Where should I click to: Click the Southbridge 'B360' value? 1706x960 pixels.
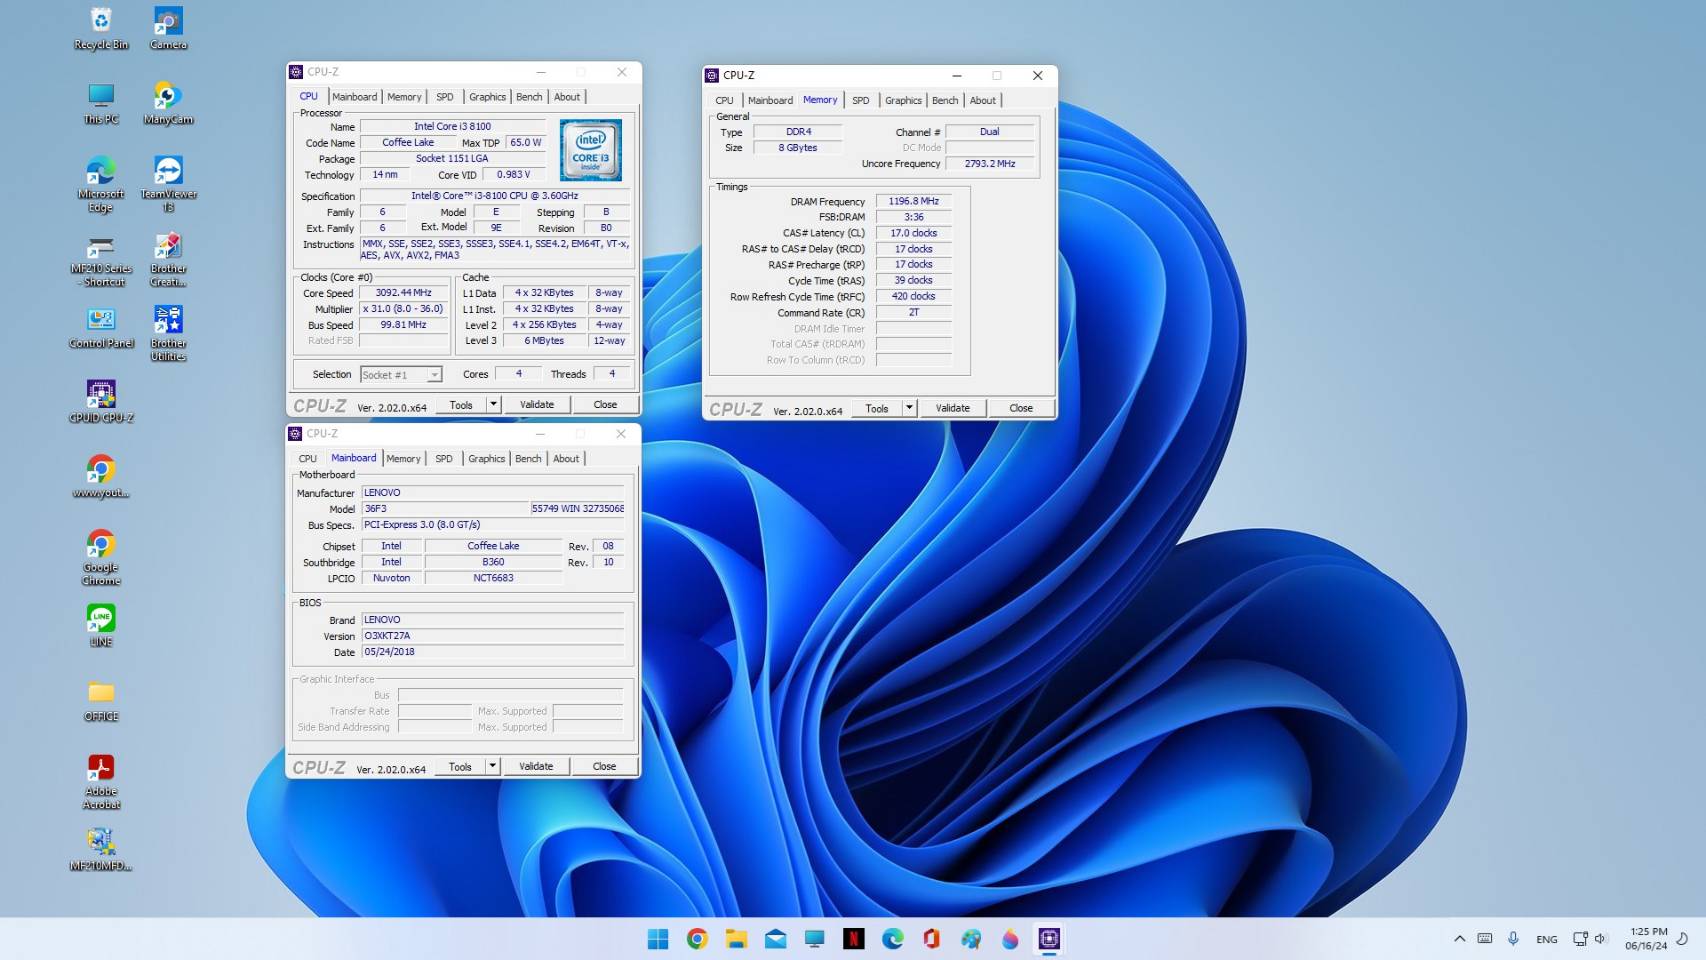(x=493, y=562)
